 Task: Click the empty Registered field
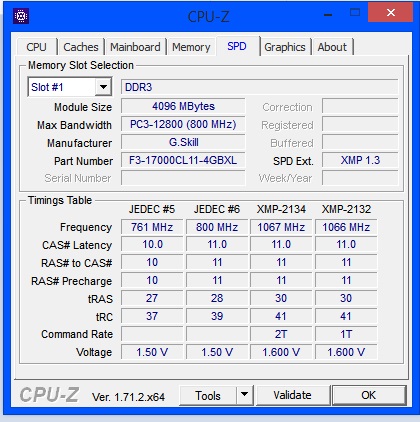click(360, 125)
